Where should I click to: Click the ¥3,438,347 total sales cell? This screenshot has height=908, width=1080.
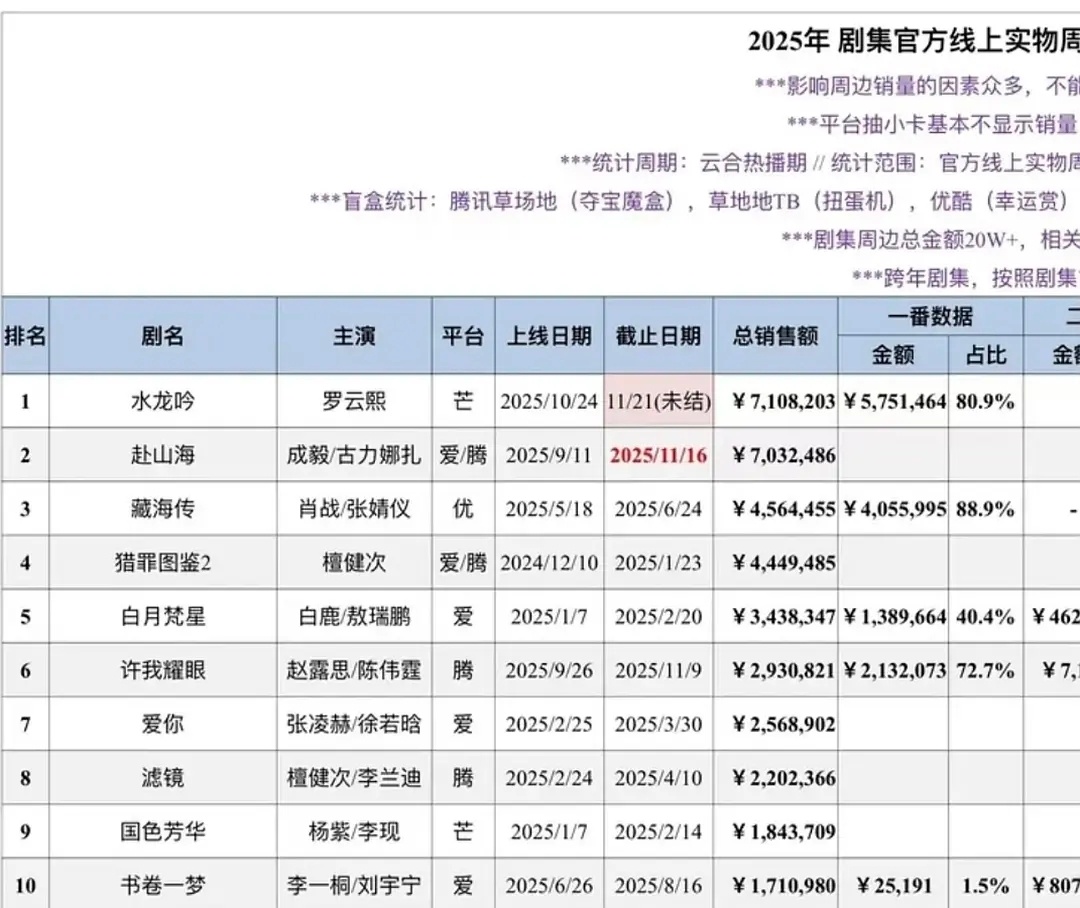pos(776,616)
